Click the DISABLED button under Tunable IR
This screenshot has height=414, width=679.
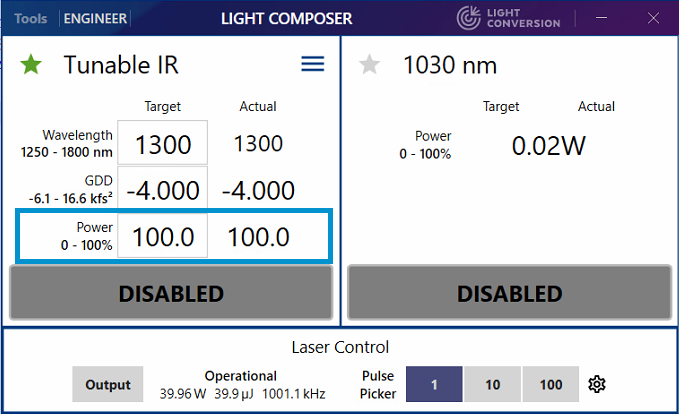tap(171, 293)
